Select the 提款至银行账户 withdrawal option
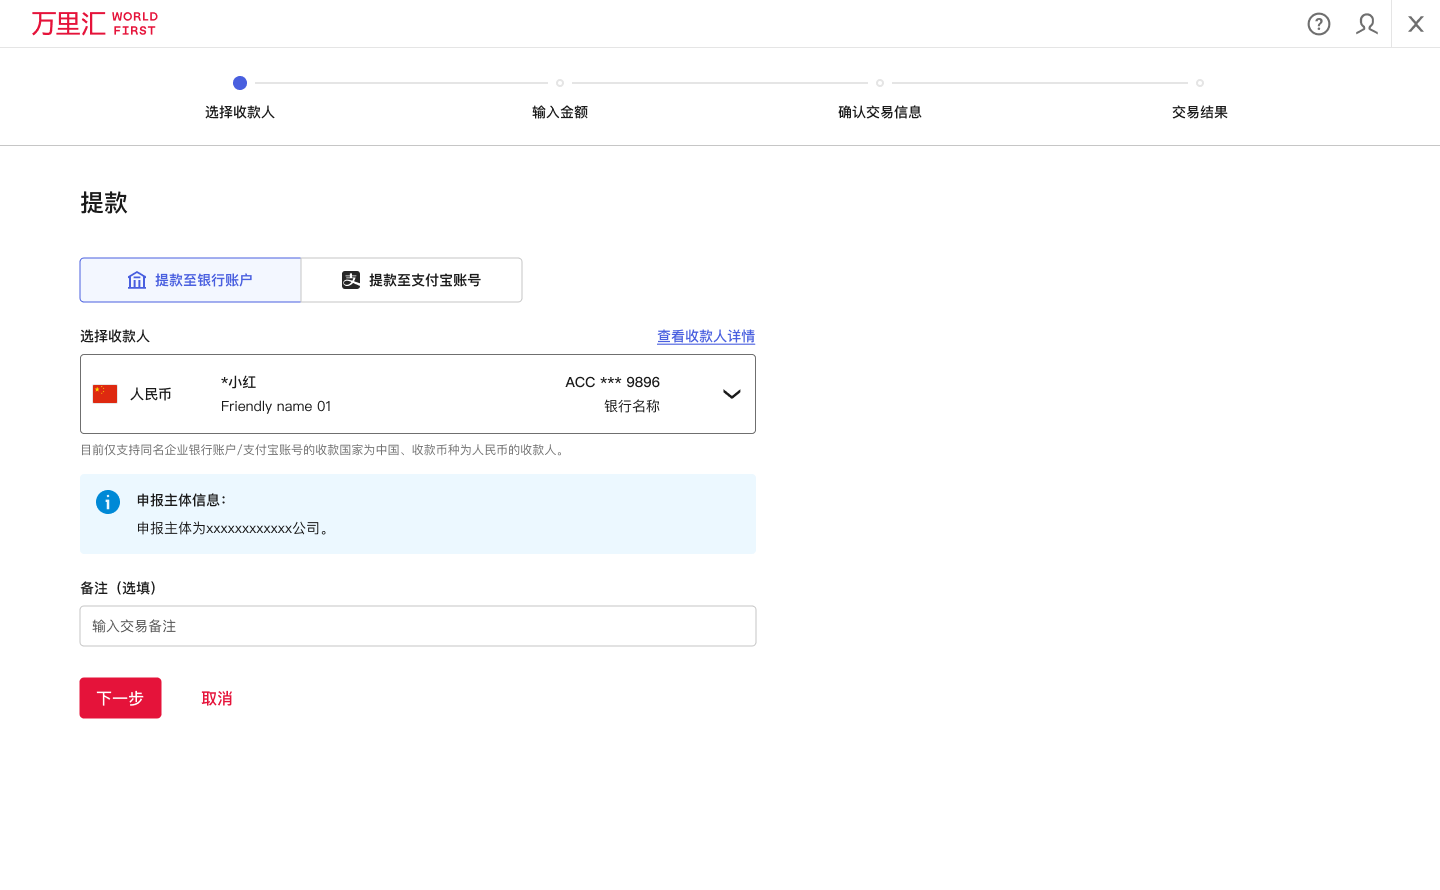This screenshot has width=1440, height=890. pyautogui.click(x=190, y=280)
